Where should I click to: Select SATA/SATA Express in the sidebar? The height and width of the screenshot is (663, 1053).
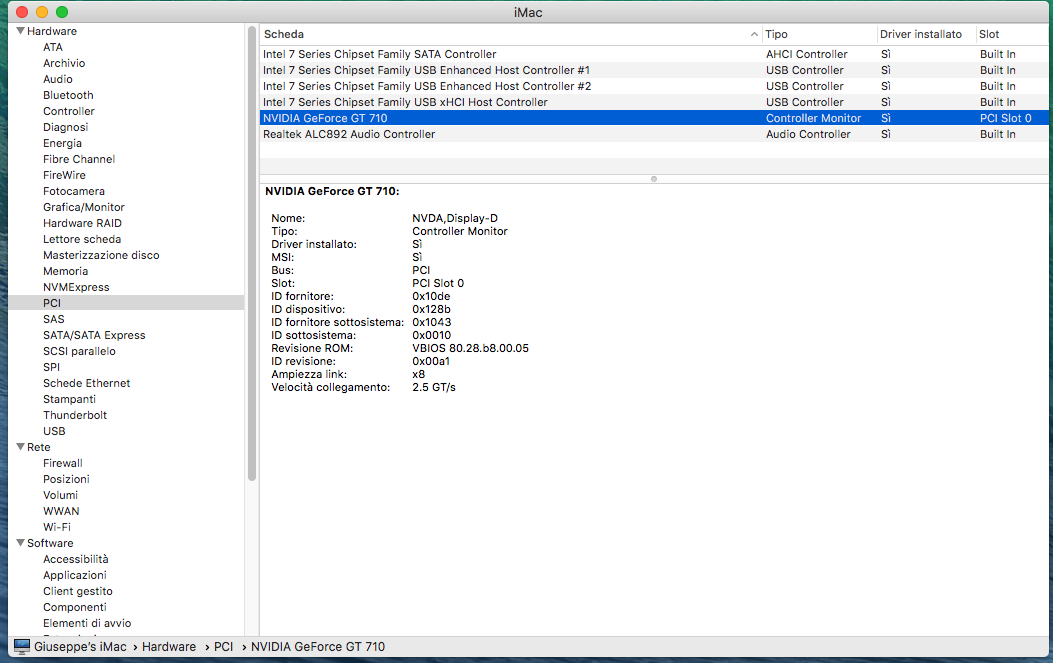click(x=94, y=335)
